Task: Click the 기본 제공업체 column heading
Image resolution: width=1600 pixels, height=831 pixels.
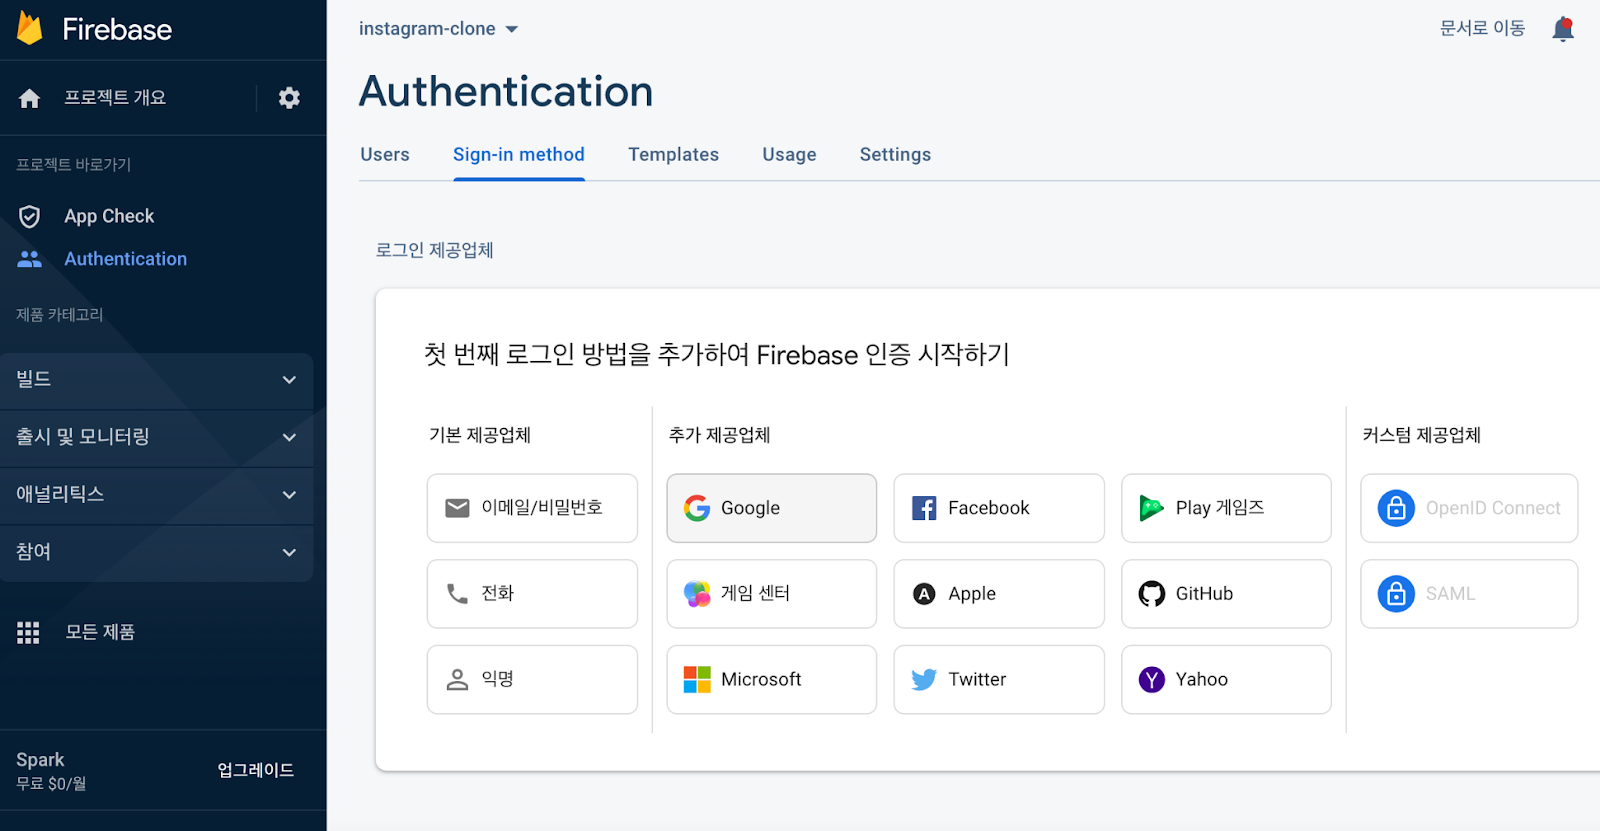Action: [480, 435]
